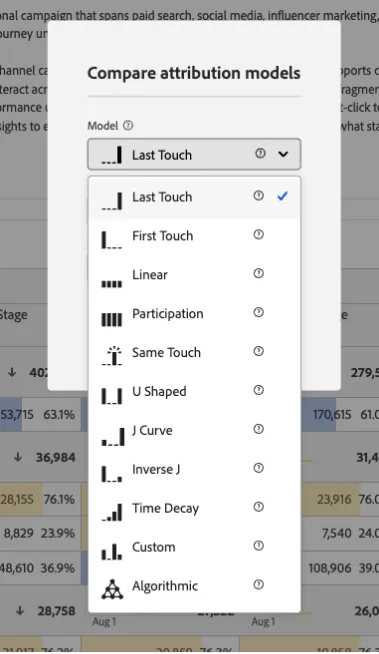Click the info icon in the Last Touch combo box
Screen dimensions: 379x654
coord(260,153)
